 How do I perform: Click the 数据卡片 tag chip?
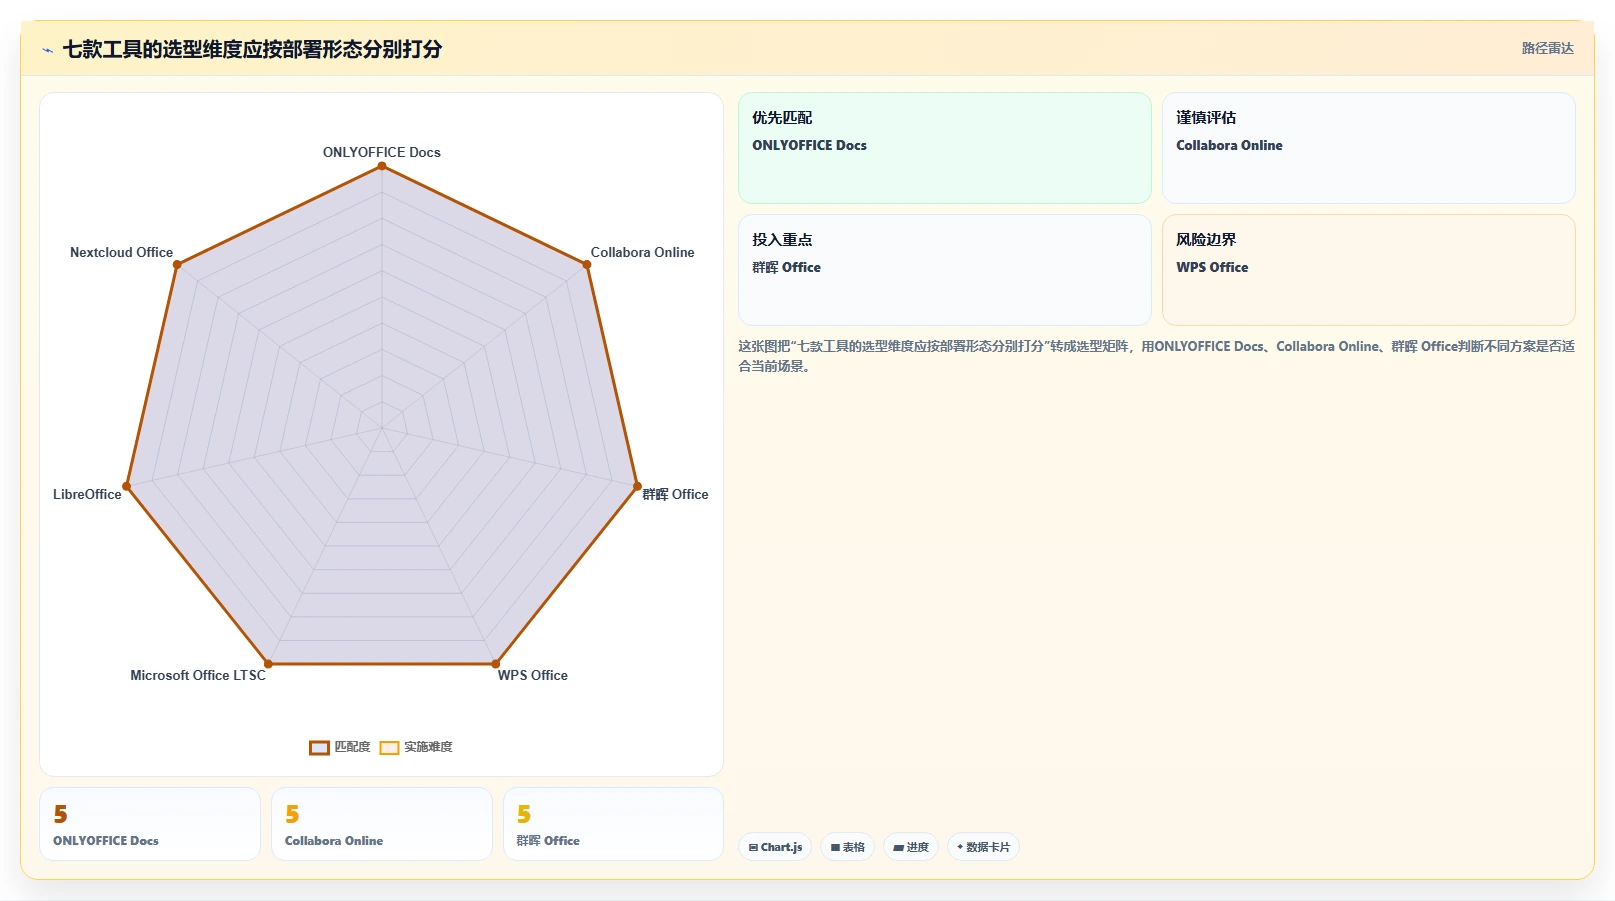pos(983,847)
